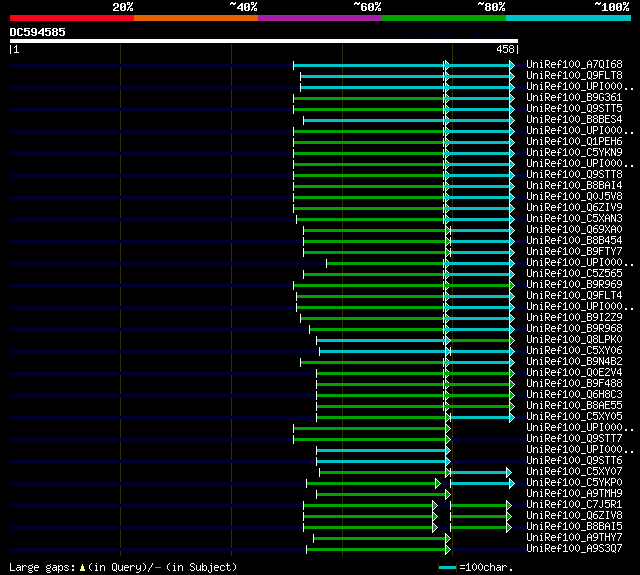Open hit UniRef100_Q1PEH6
Image resolution: width=640 pixels, height=575 pixels.
pos(574,142)
